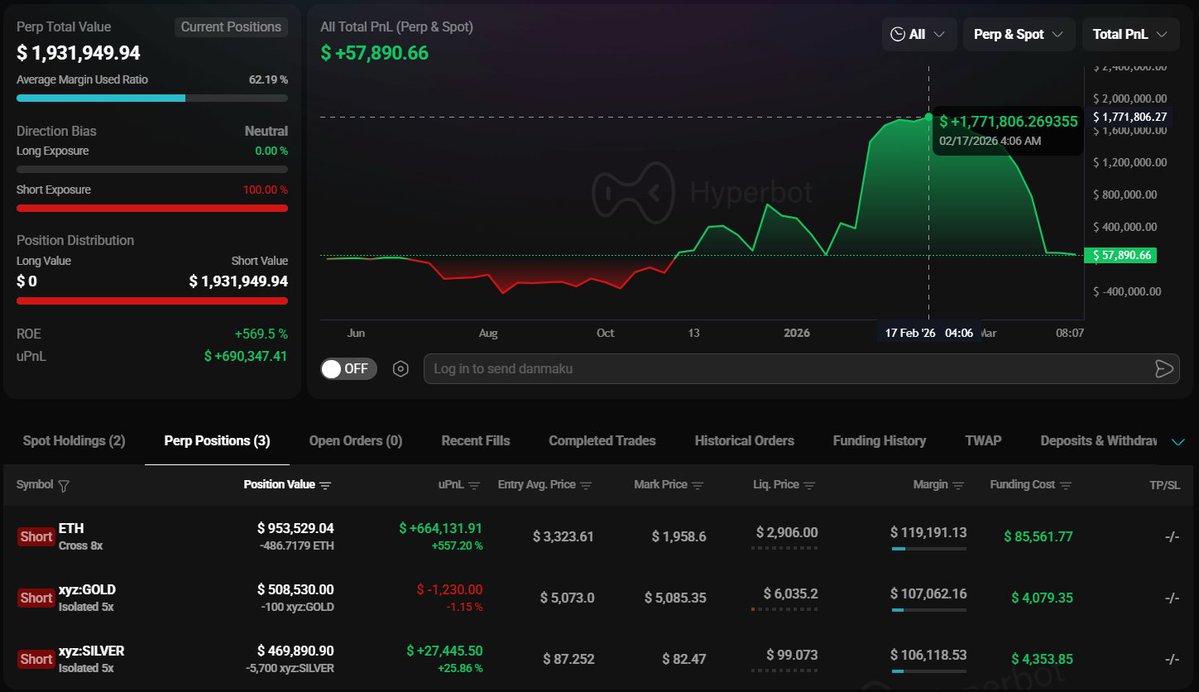
Task: Expand the Total PnL dropdown
Action: click(1130, 34)
